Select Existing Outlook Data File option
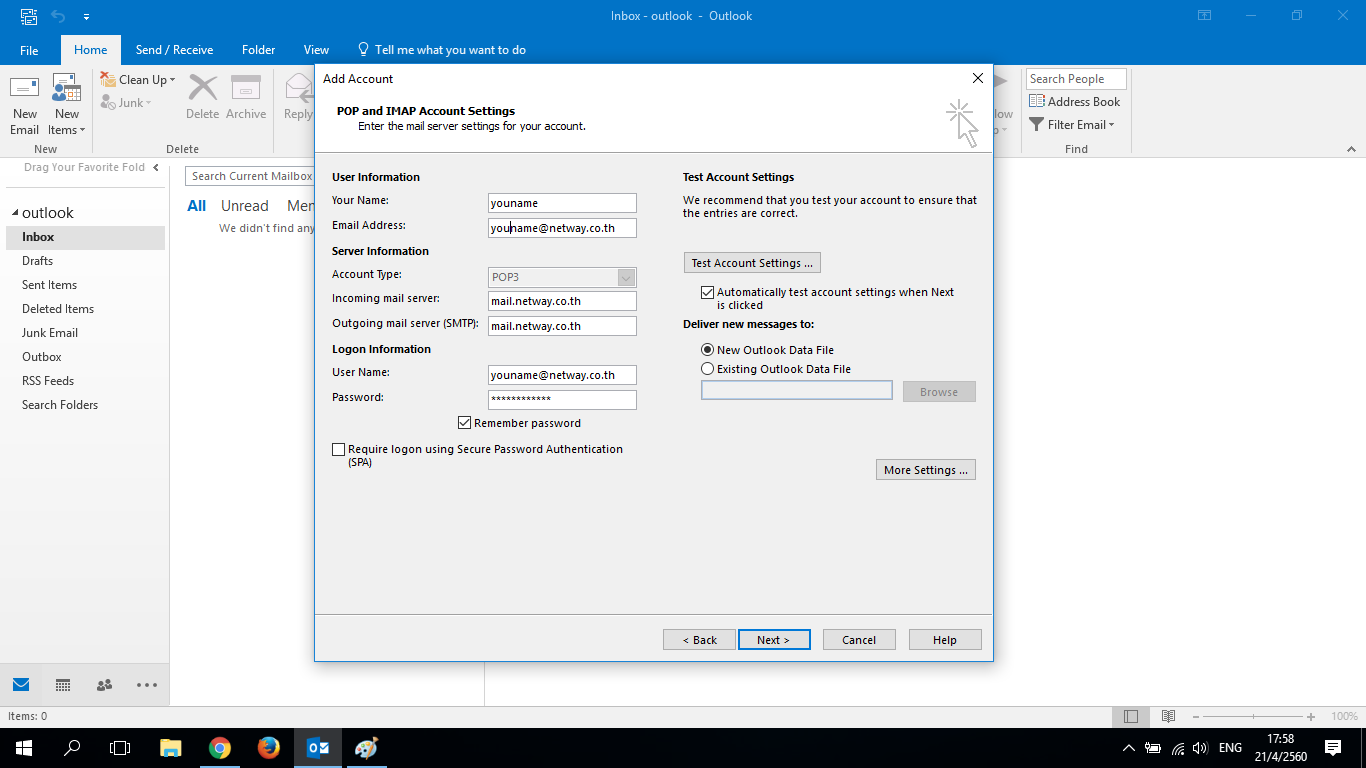The image size is (1366, 768). [708, 369]
